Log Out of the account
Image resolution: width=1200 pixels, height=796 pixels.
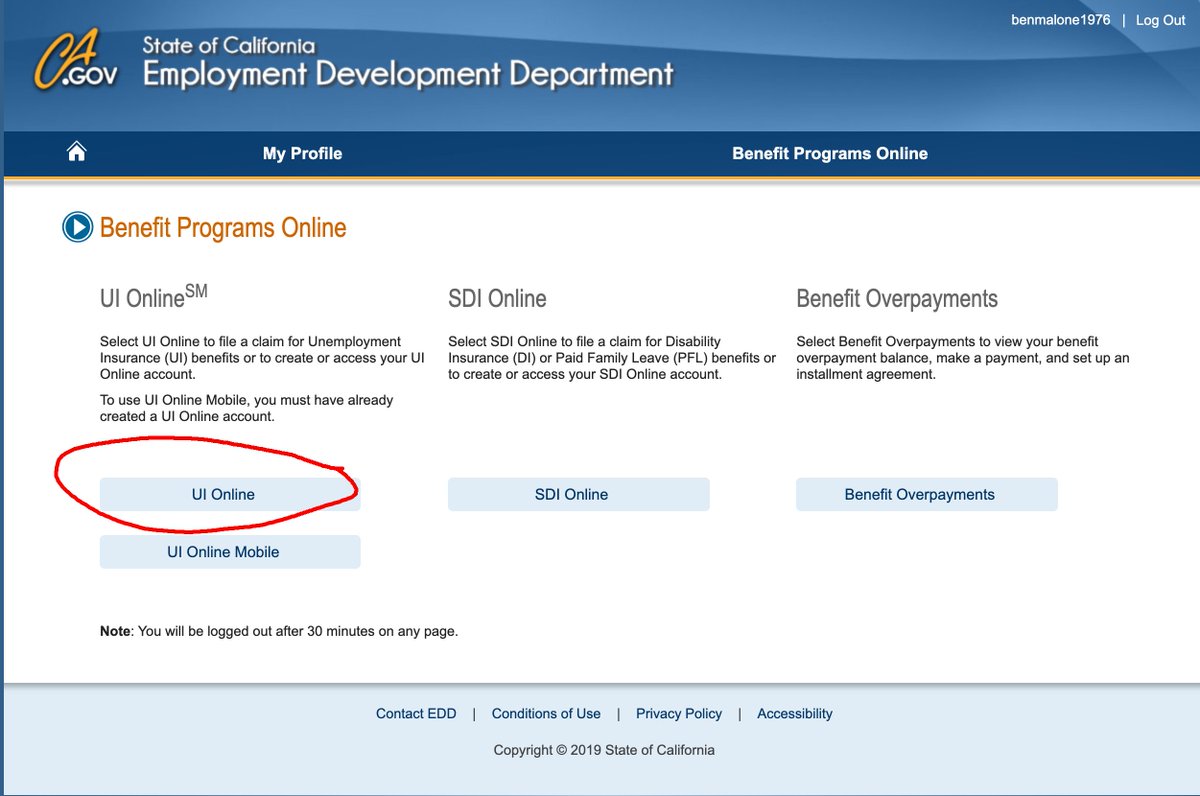coord(1160,20)
